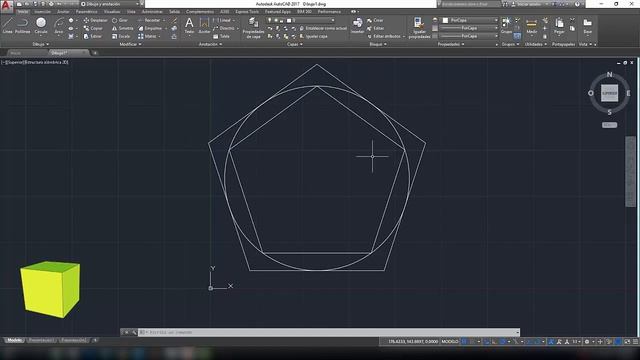Click the Establecer como actual layer button
640x360 pixels.
[323, 28]
